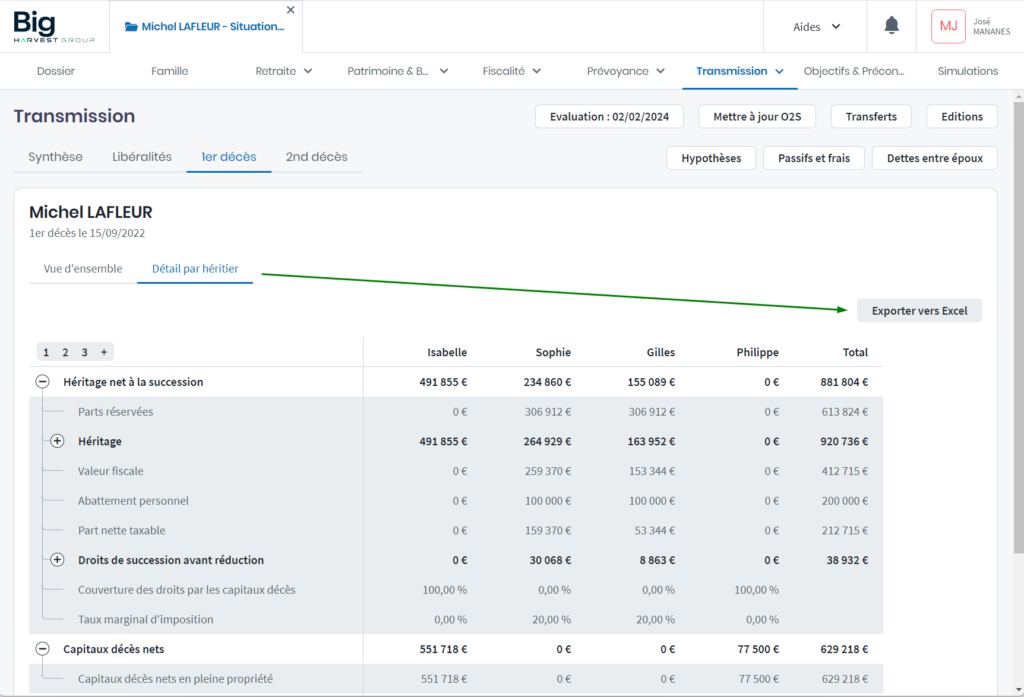Open the Aides dropdown menu
1024x697 pixels.
click(x=817, y=27)
